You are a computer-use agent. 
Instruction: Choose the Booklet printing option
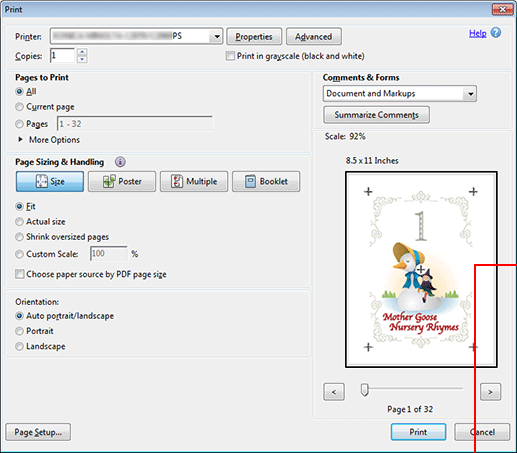(266, 181)
